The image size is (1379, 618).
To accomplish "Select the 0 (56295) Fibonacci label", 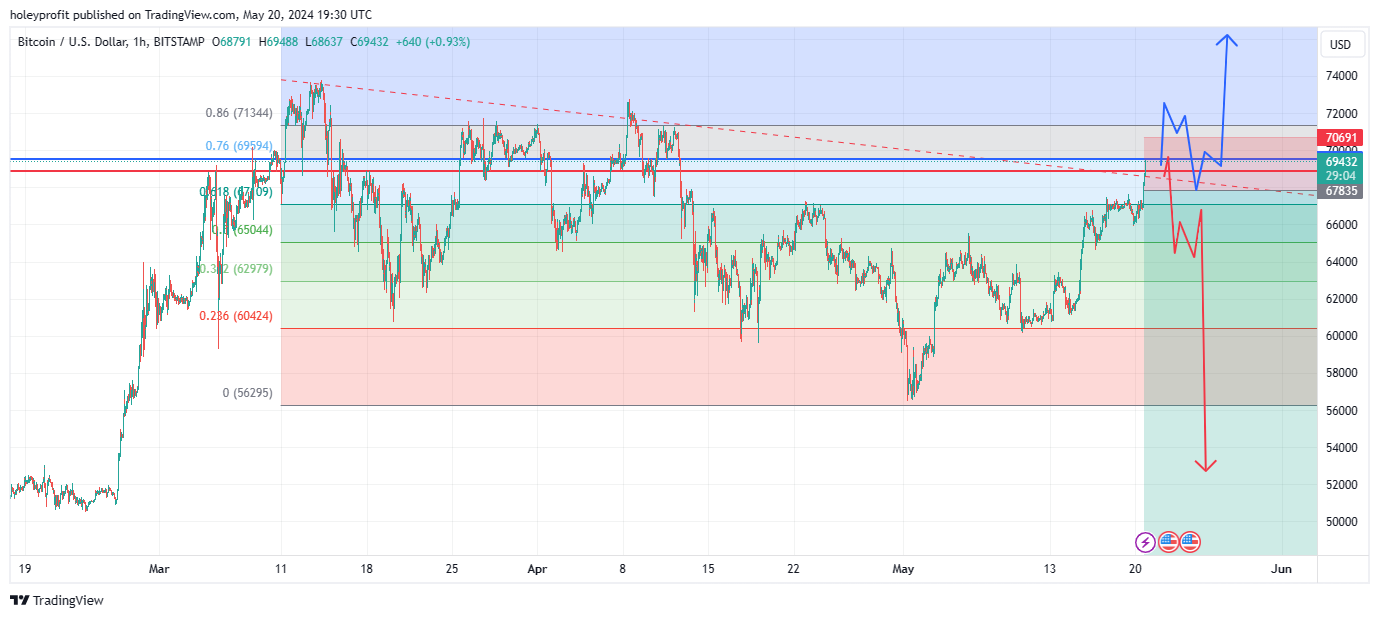I will pos(247,393).
